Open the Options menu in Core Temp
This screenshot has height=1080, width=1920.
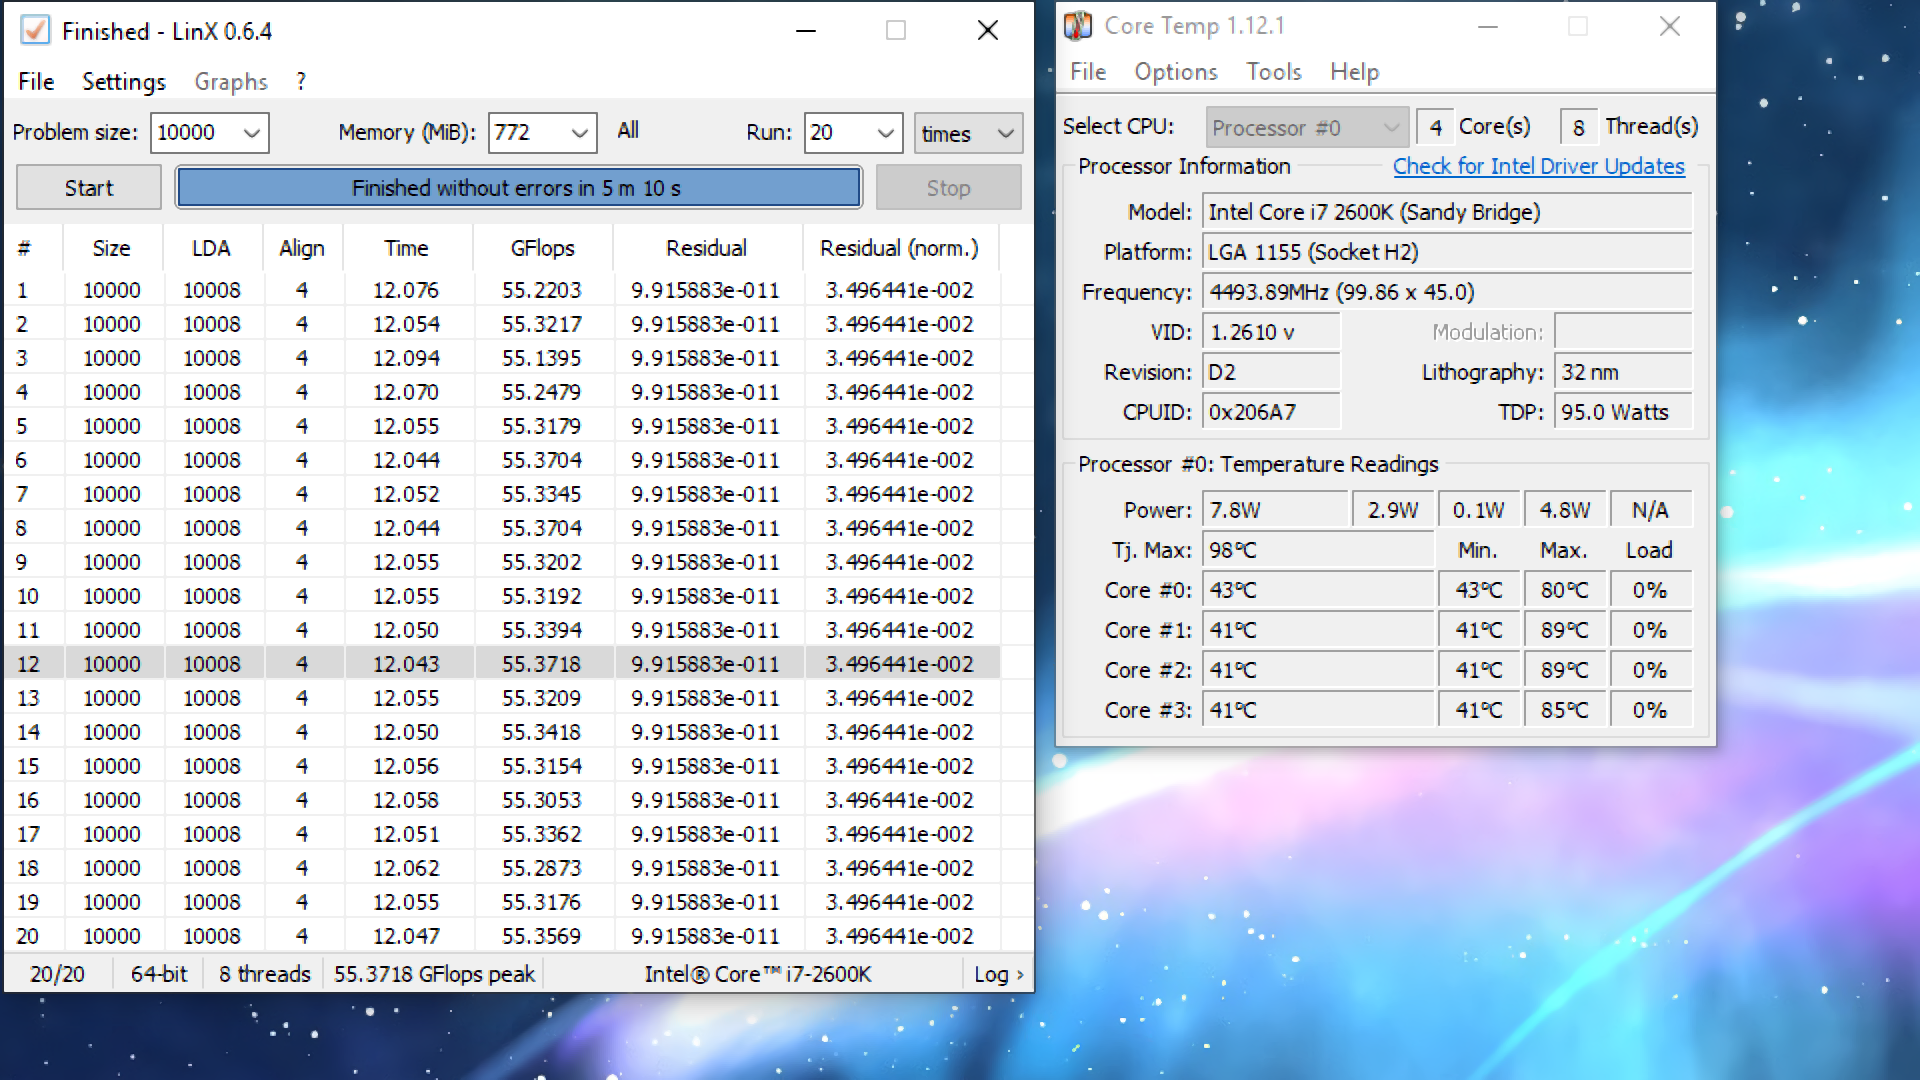pyautogui.click(x=1176, y=72)
